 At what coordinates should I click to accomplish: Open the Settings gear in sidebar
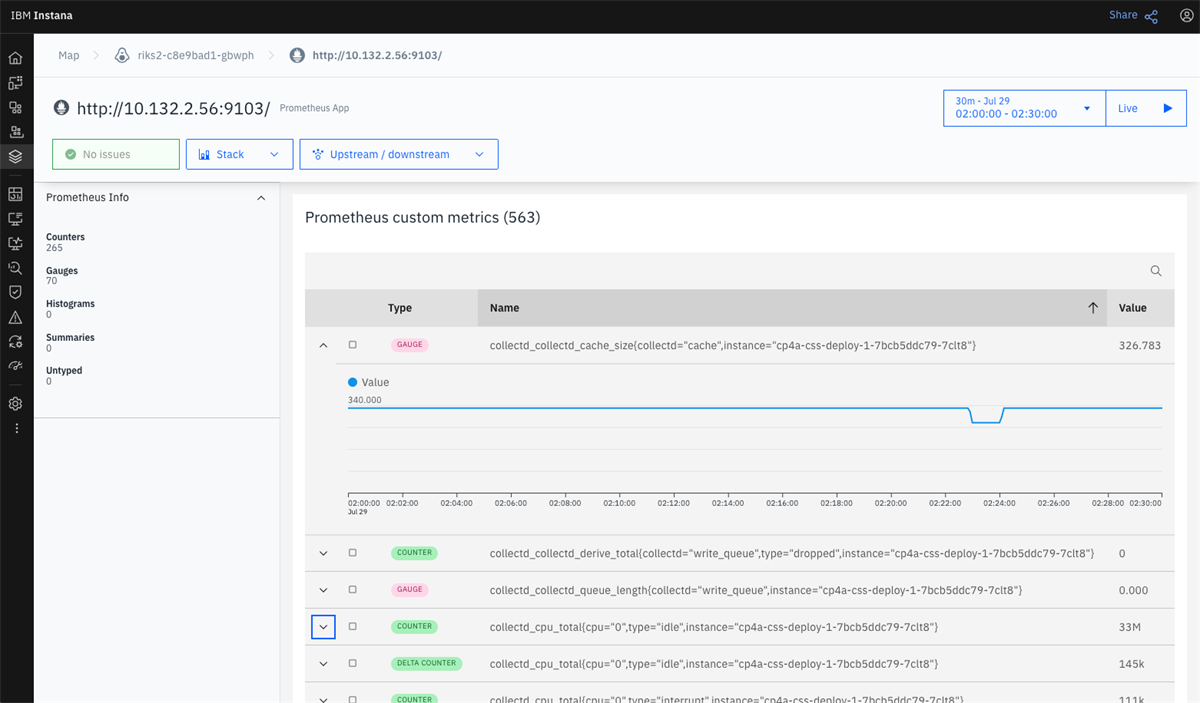point(15,404)
